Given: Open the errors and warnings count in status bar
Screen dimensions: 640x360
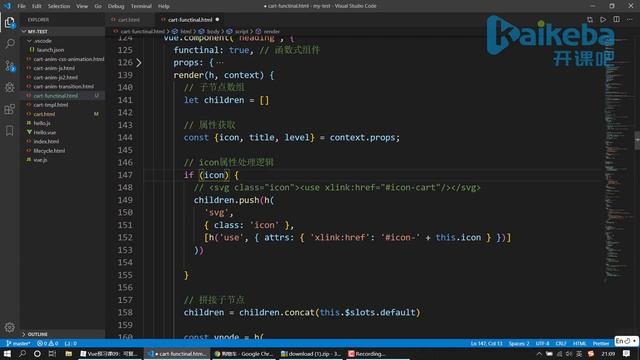Looking at the screenshot, I should click(x=48, y=343).
